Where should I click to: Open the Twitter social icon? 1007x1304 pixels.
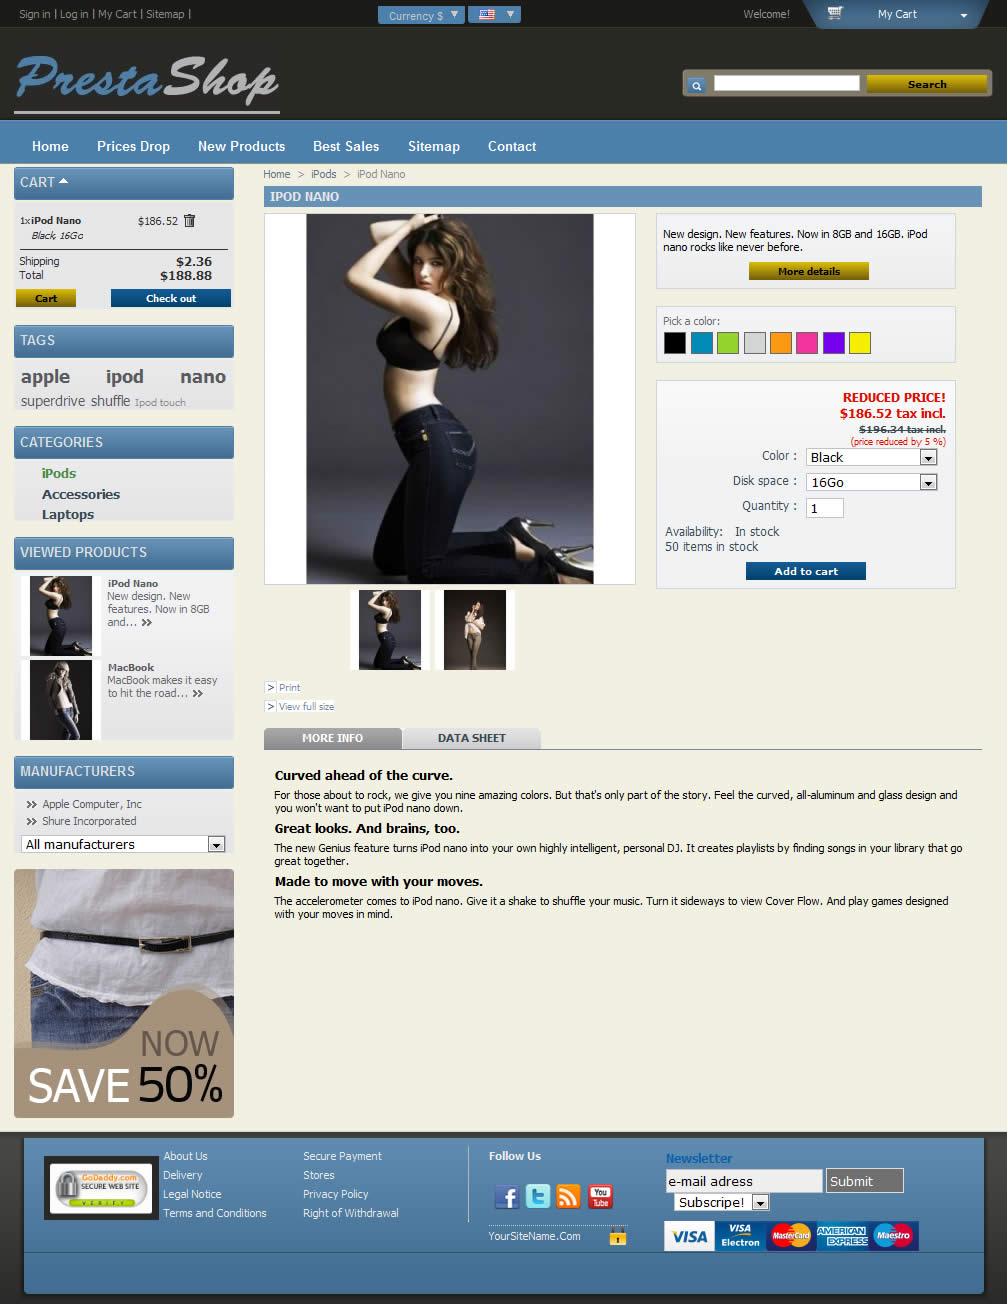tap(538, 1196)
